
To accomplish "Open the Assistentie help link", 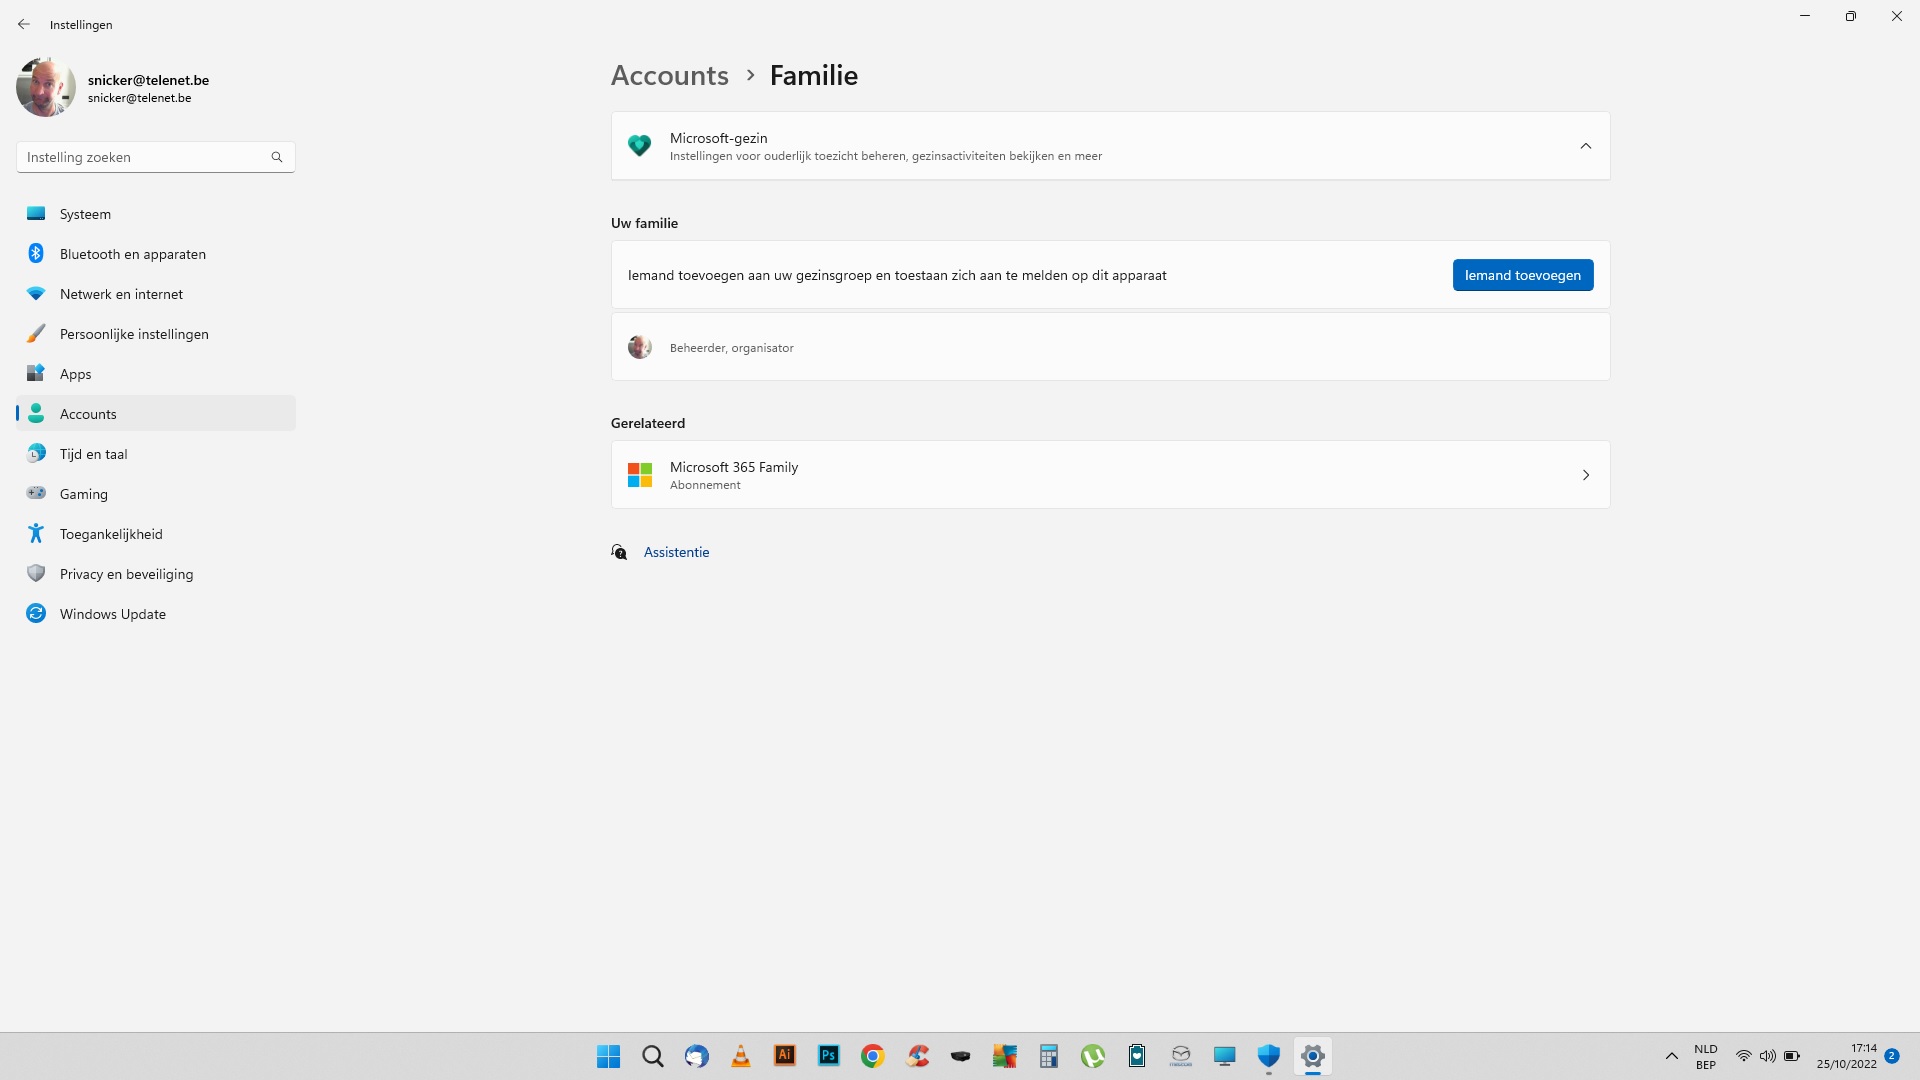I will point(676,552).
